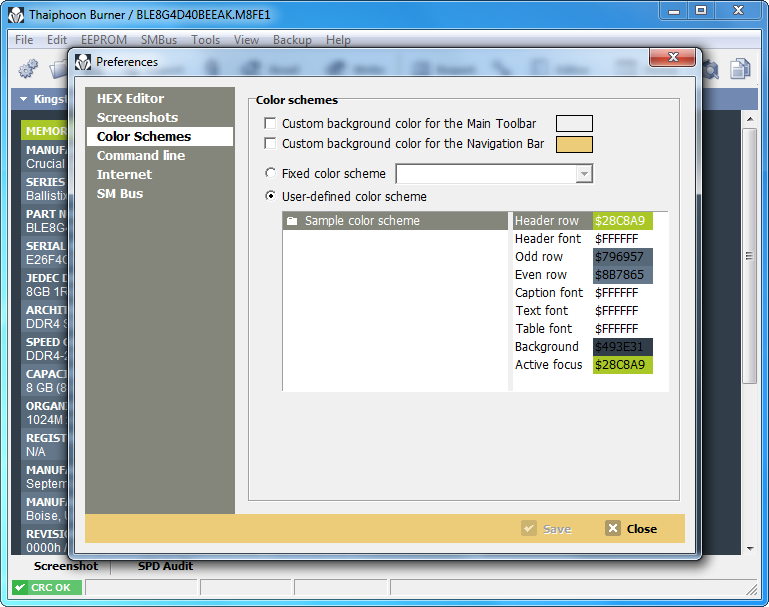Click Header row color value $28C8A9
Viewport: 769px width, 607px height.
click(x=622, y=221)
